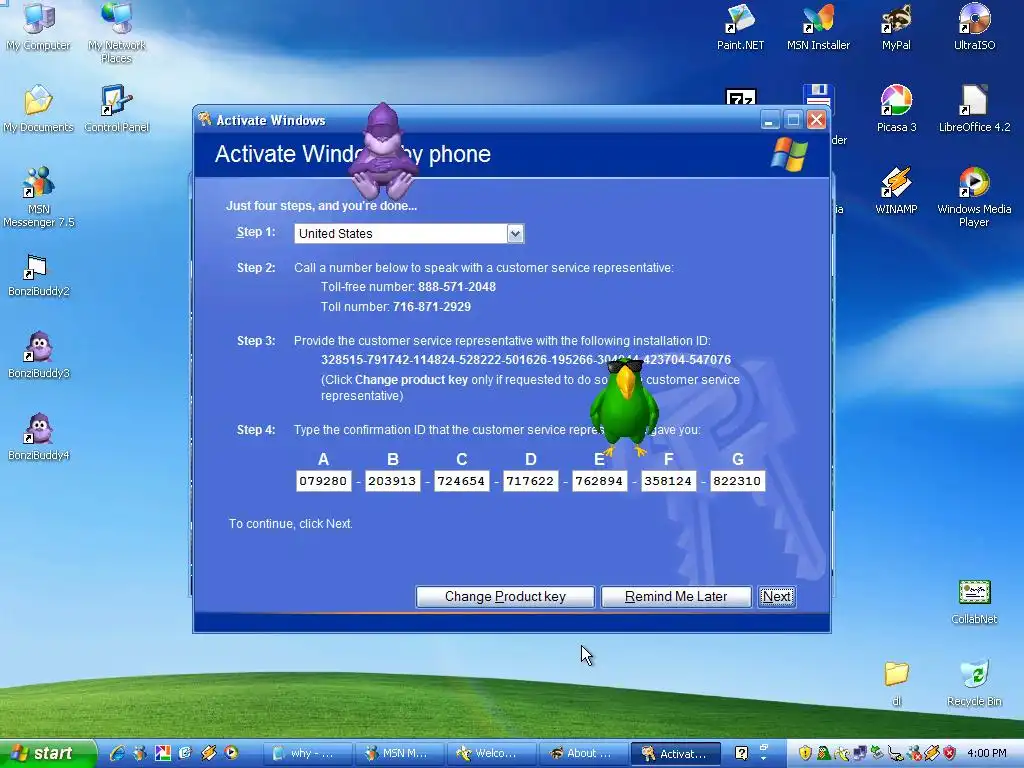This screenshot has height=768, width=1024.
Task: Select the MSN Installer desktop icon
Action: pyautogui.click(x=818, y=27)
